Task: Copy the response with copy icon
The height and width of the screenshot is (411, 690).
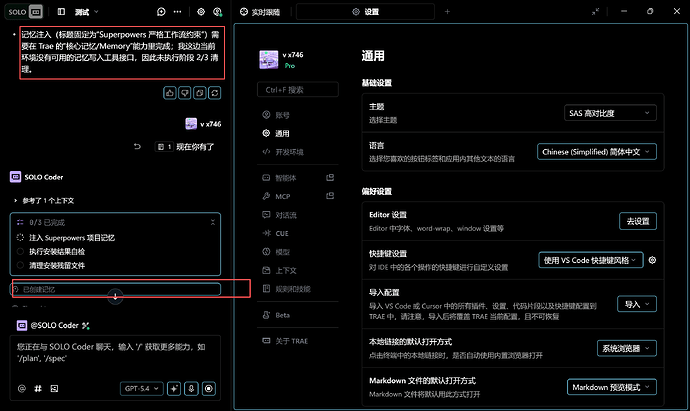Action: (200, 93)
